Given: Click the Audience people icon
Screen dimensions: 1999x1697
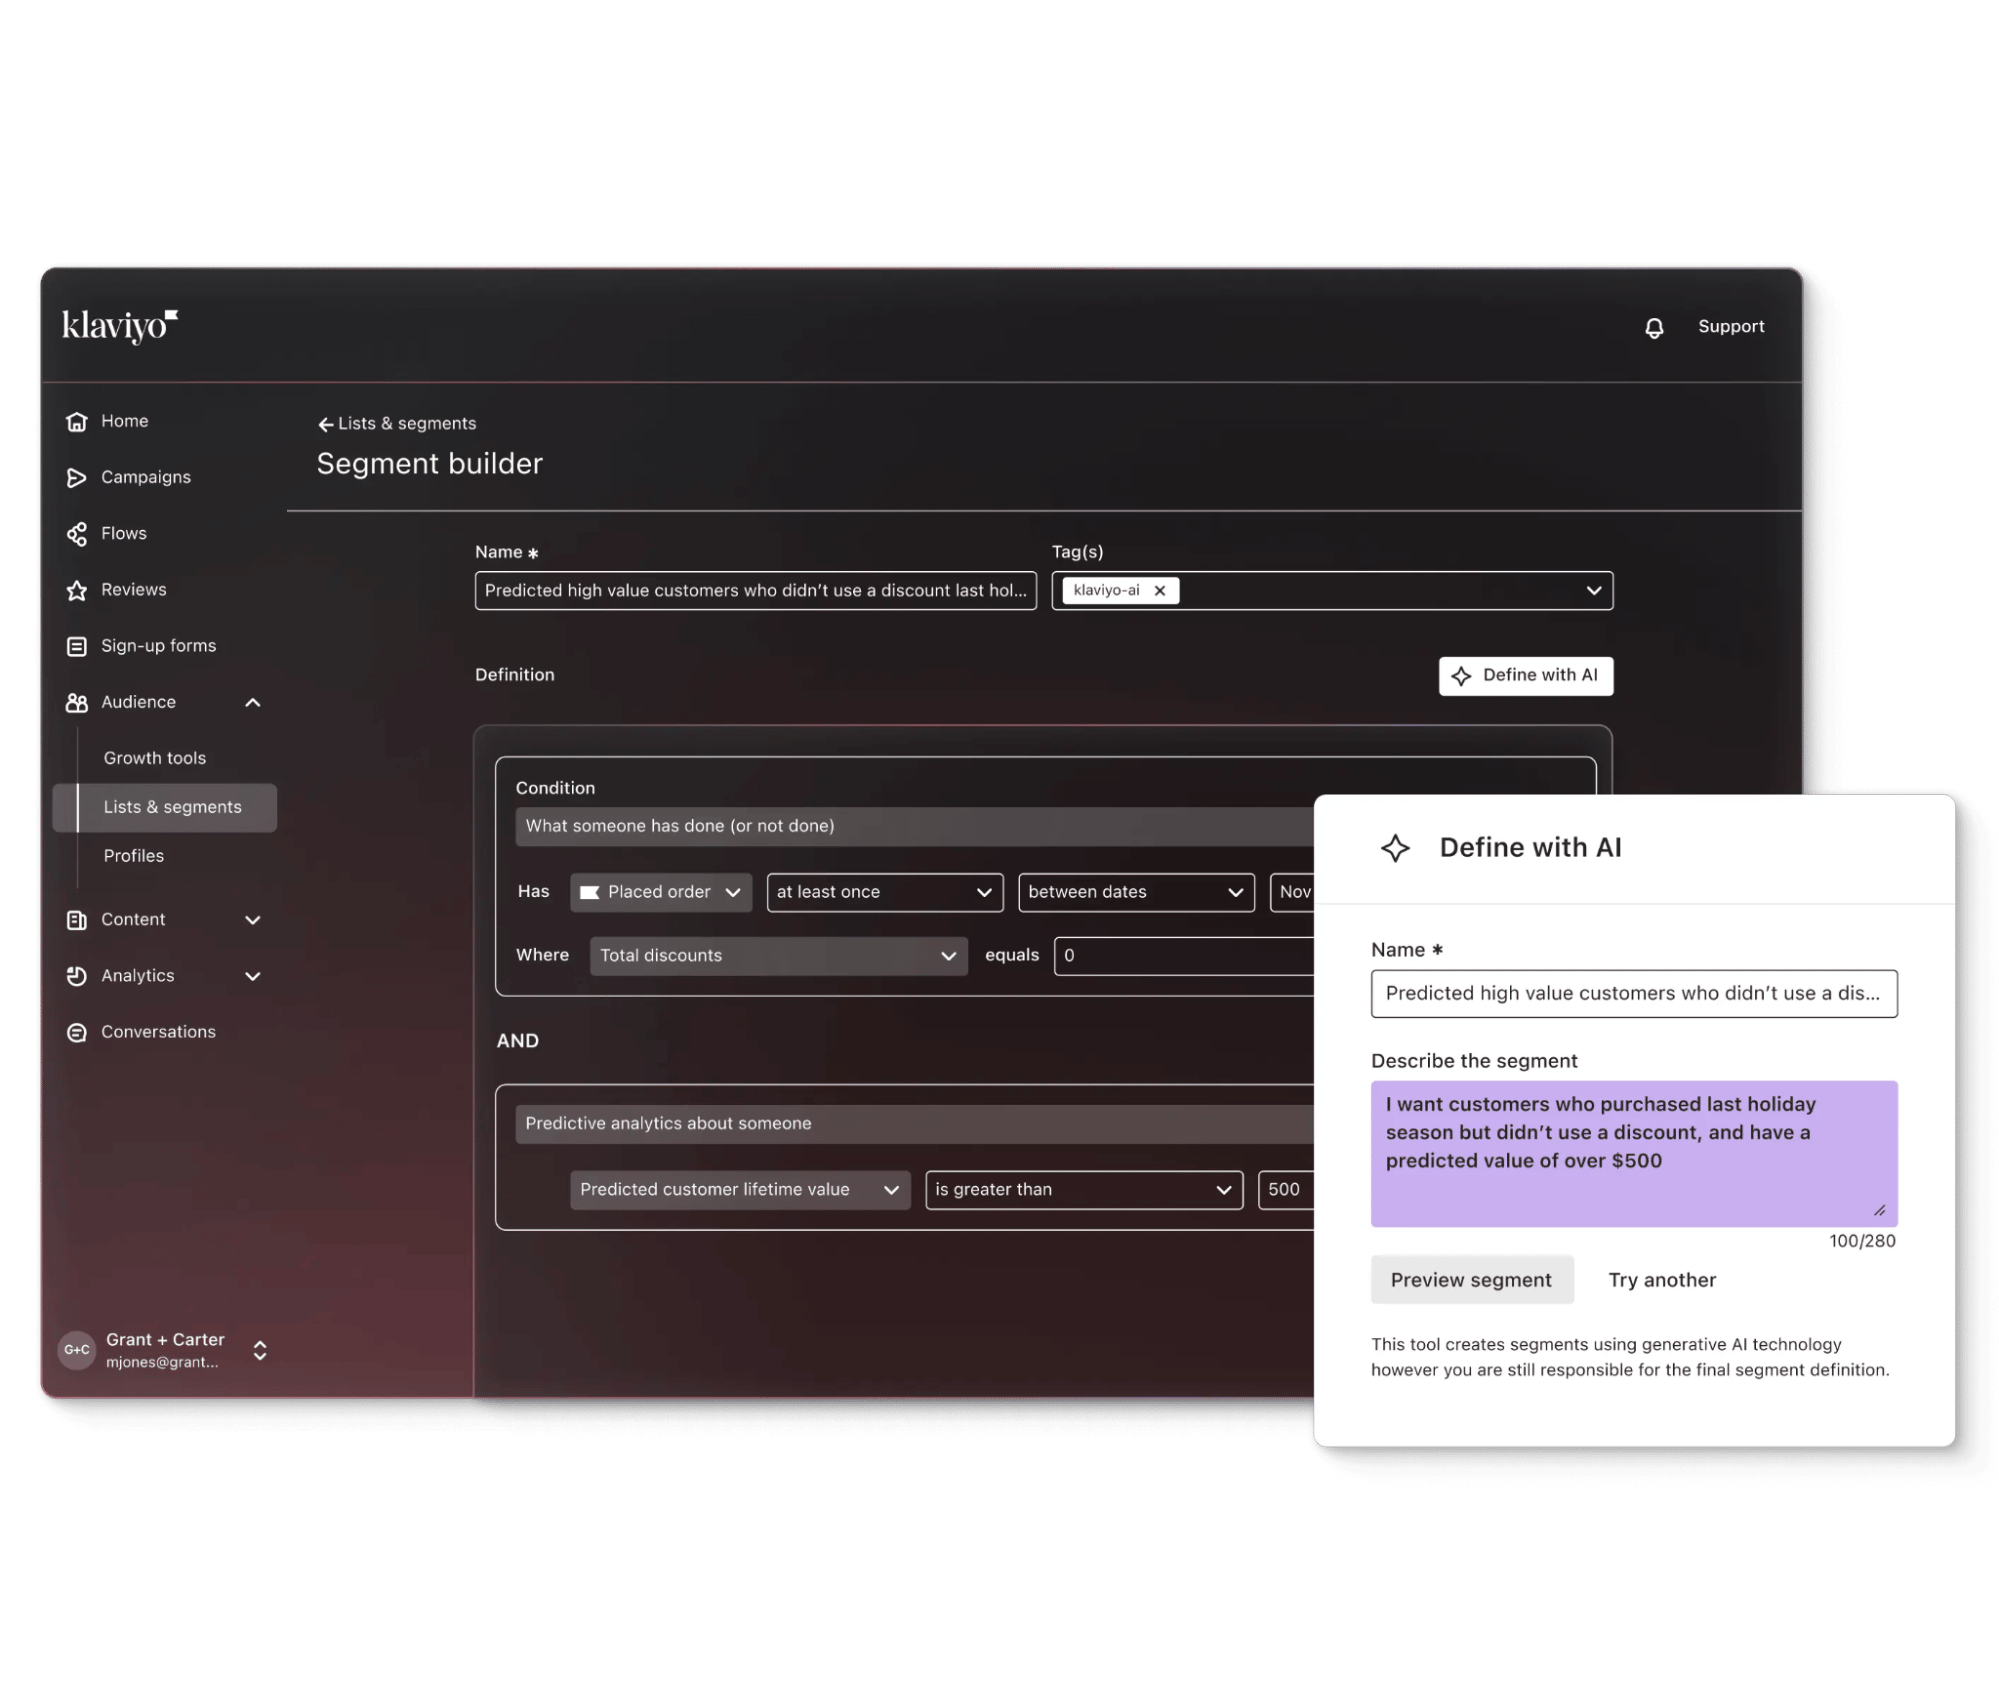Looking at the screenshot, I should click(x=77, y=702).
